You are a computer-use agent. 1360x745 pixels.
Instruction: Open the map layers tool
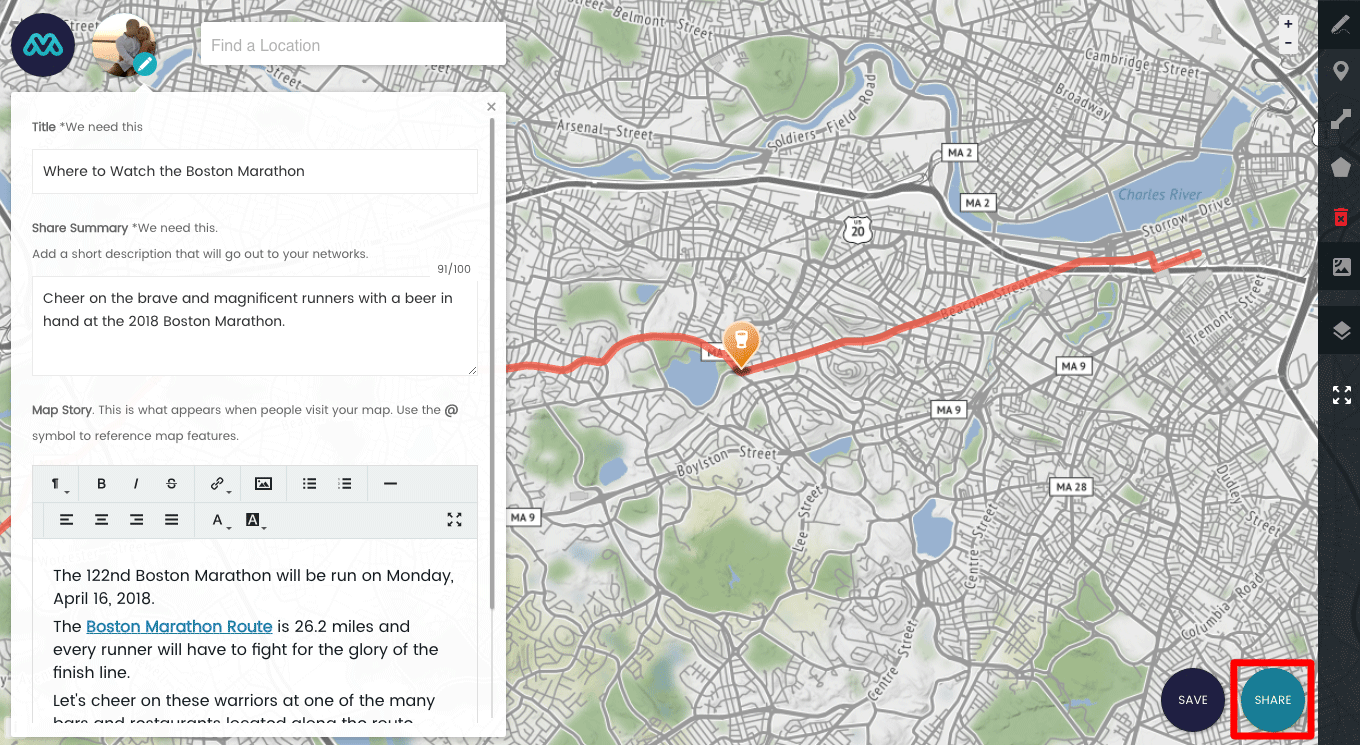click(1341, 331)
